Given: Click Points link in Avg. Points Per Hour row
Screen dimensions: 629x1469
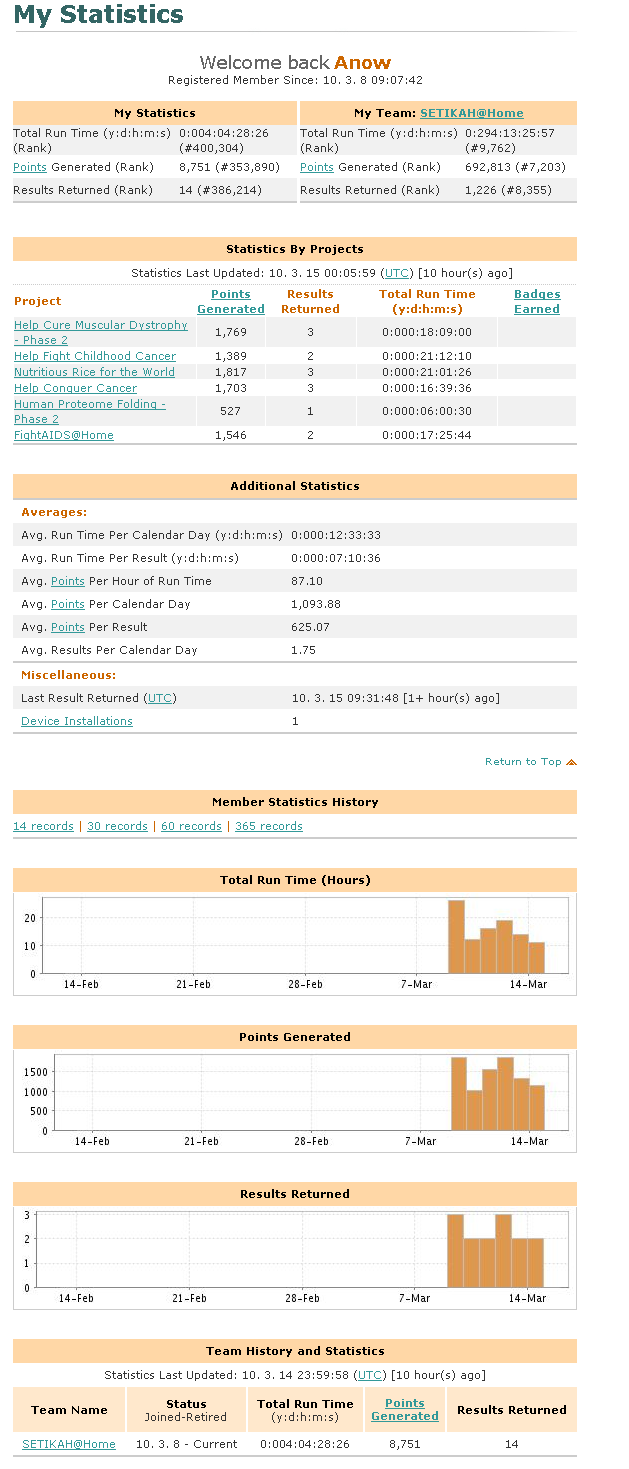Looking at the screenshot, I should [68, 581].
